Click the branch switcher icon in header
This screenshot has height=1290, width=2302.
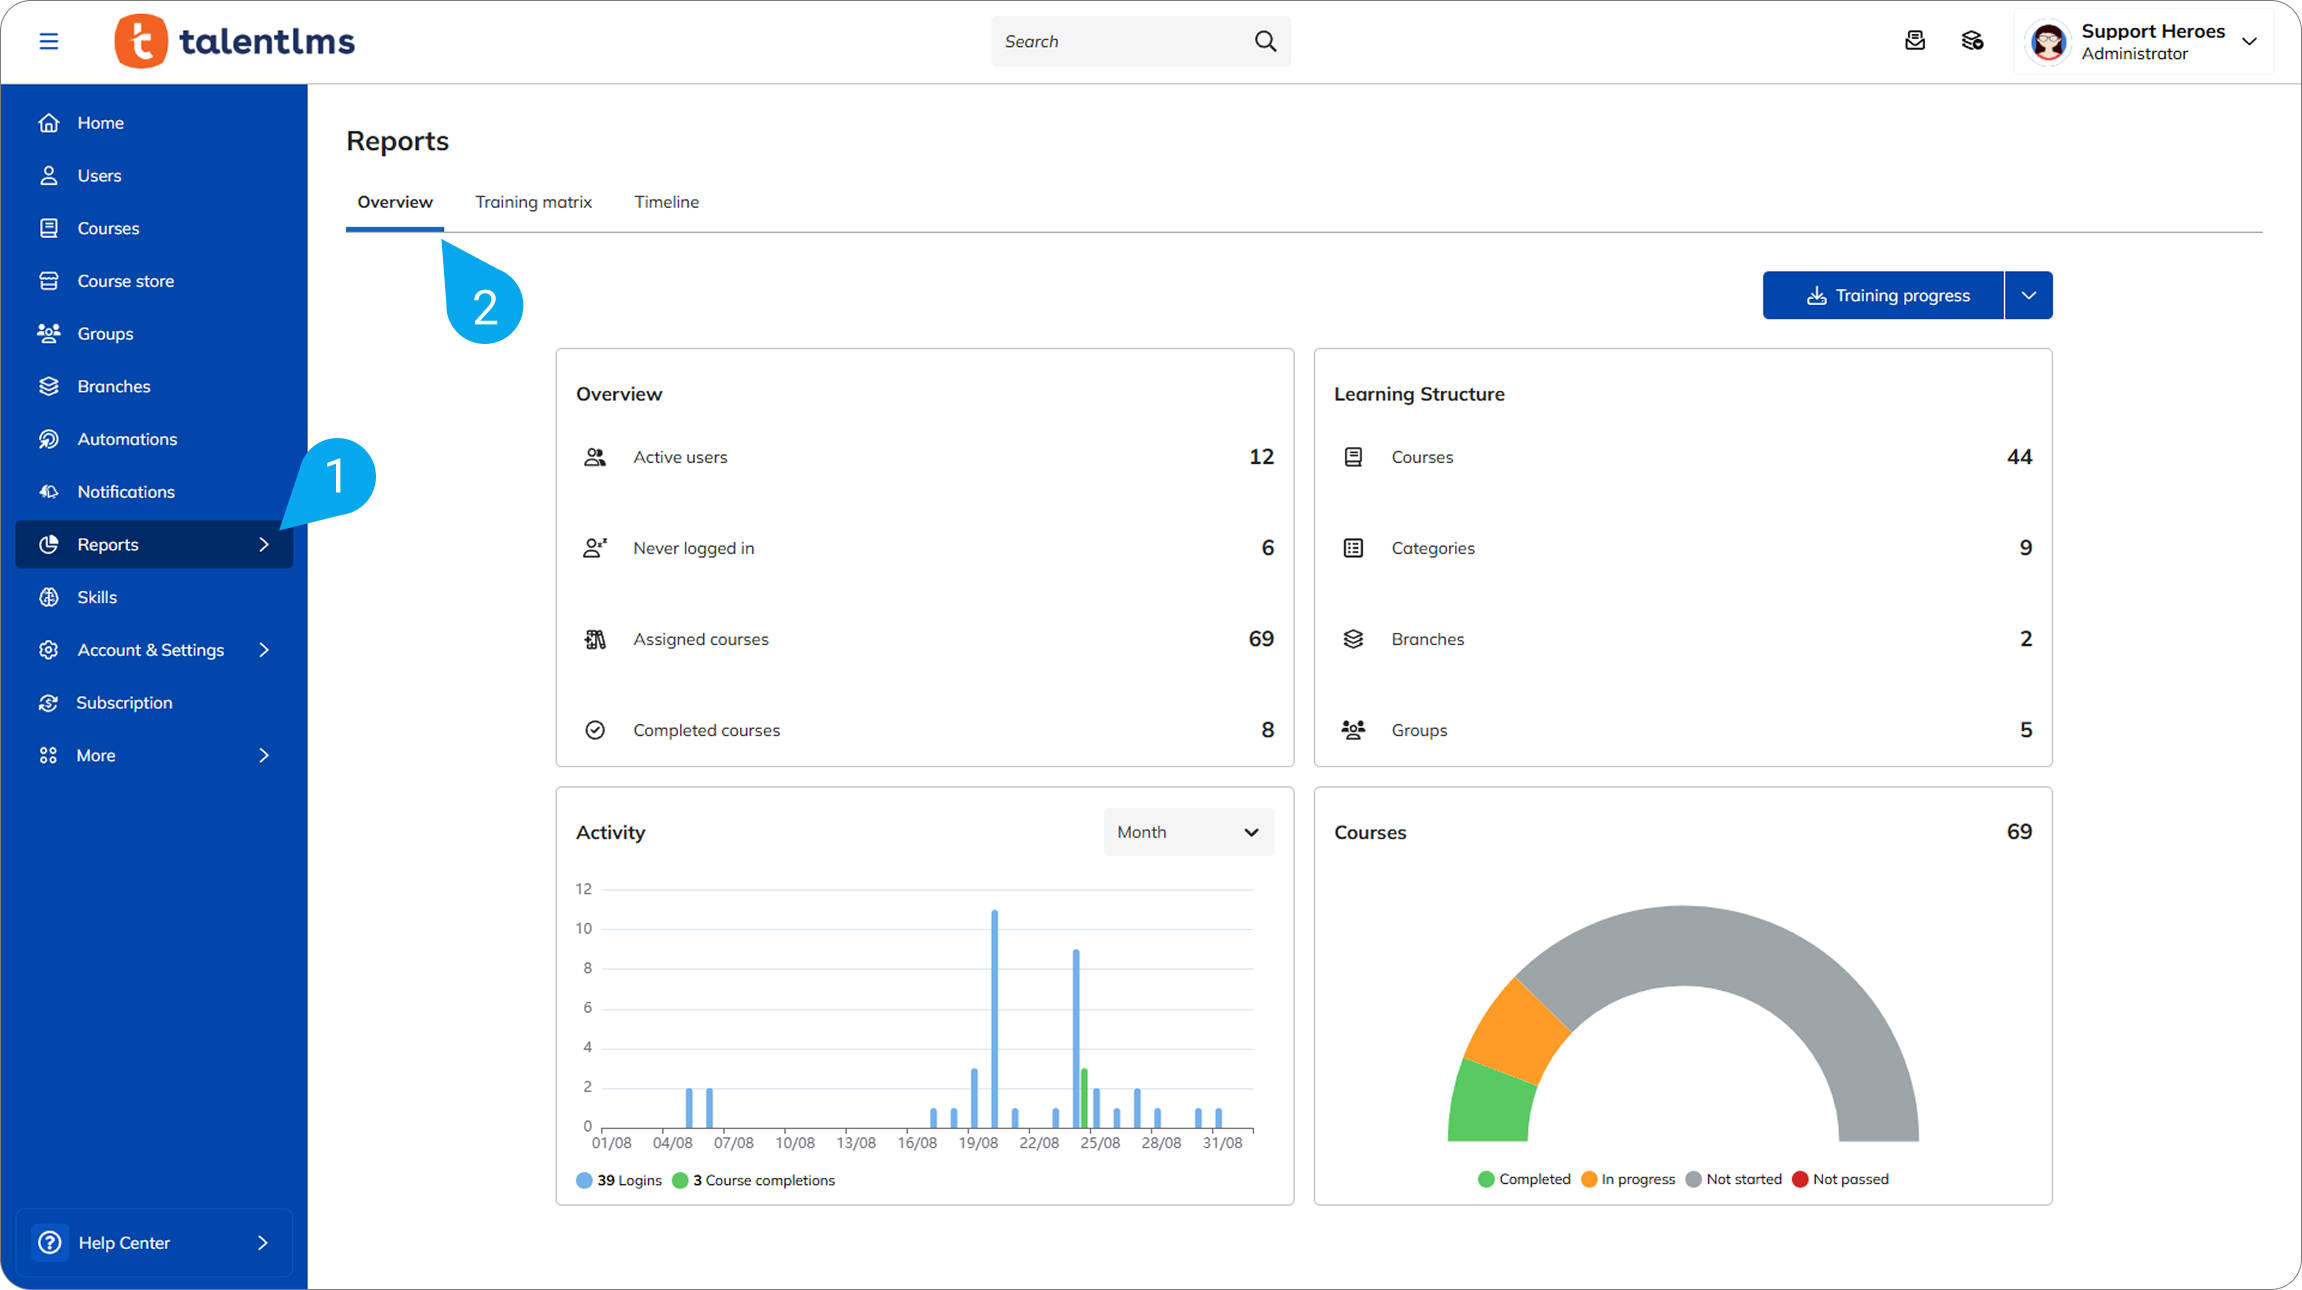1972,41
